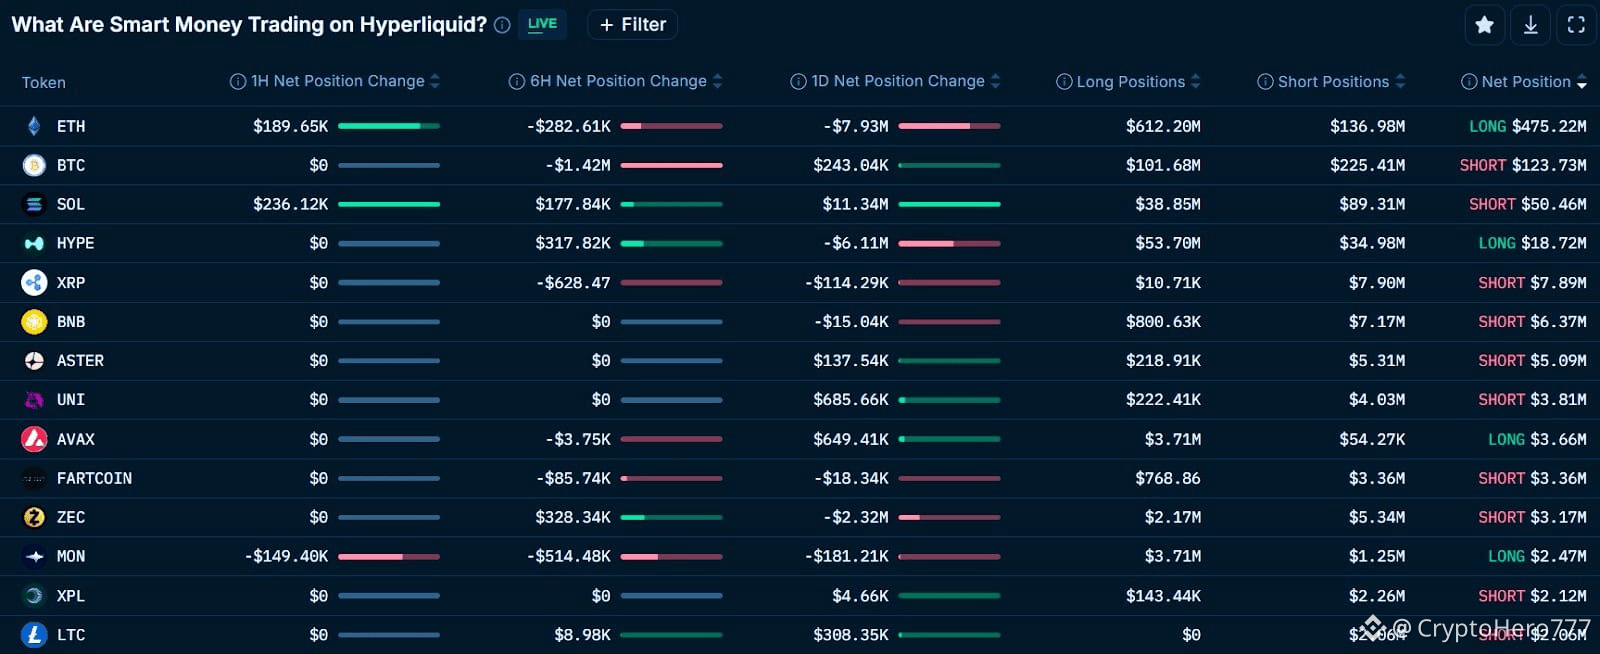The width and height of the screenshot is (1600, 654).
Task: Click the HYPE token icon
Action: 34,243
